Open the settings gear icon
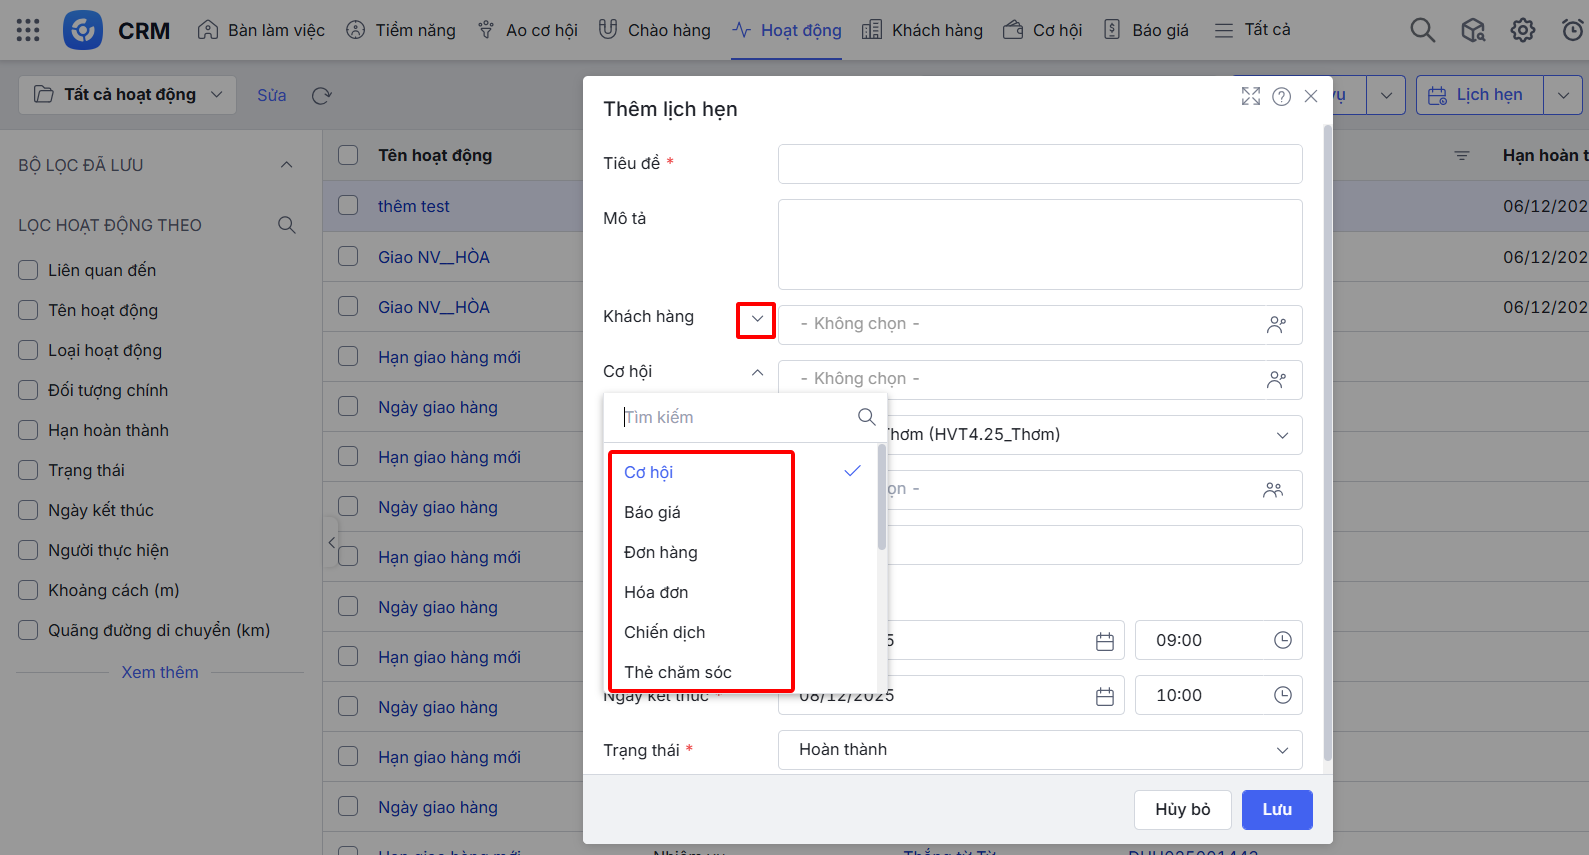 [1522, 30]
